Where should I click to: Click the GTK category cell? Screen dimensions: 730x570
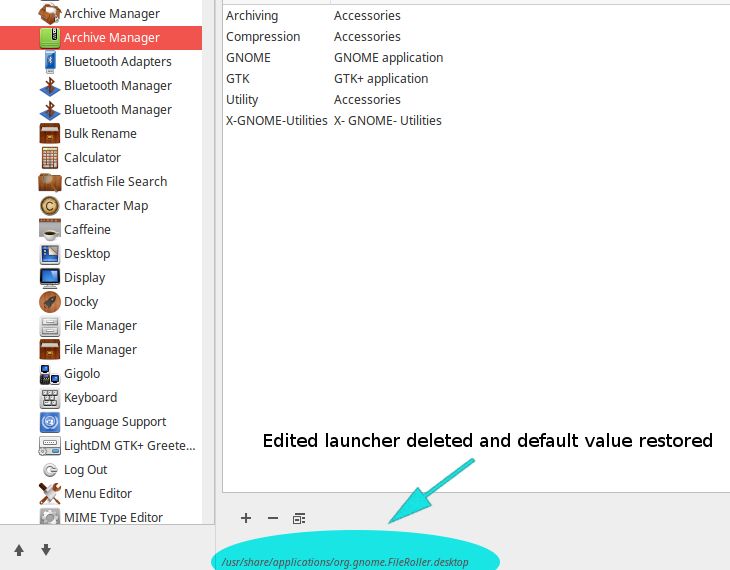(x=238, y=79)
